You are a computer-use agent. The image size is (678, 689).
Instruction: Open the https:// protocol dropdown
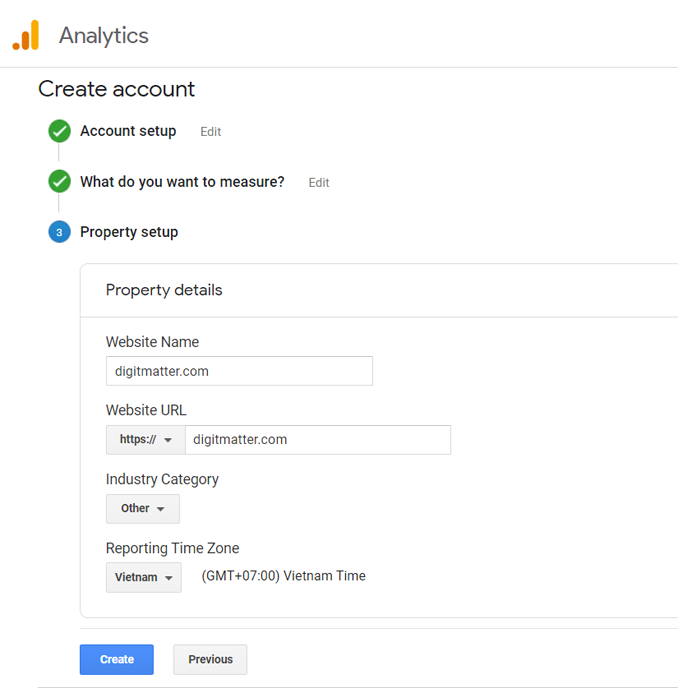click(146, 440)
